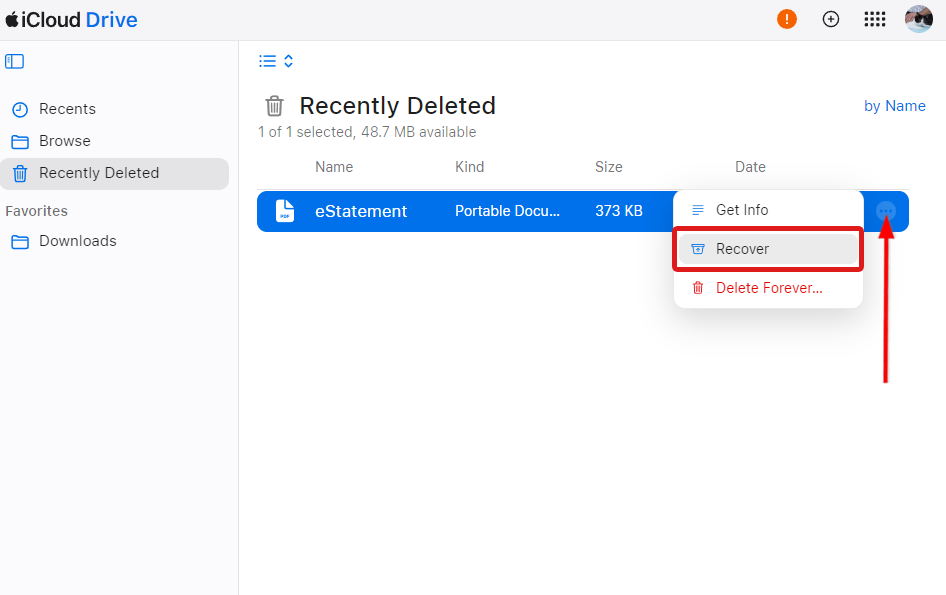Open the account profile avatar
The image size is (946, 595).
[919, 19]
